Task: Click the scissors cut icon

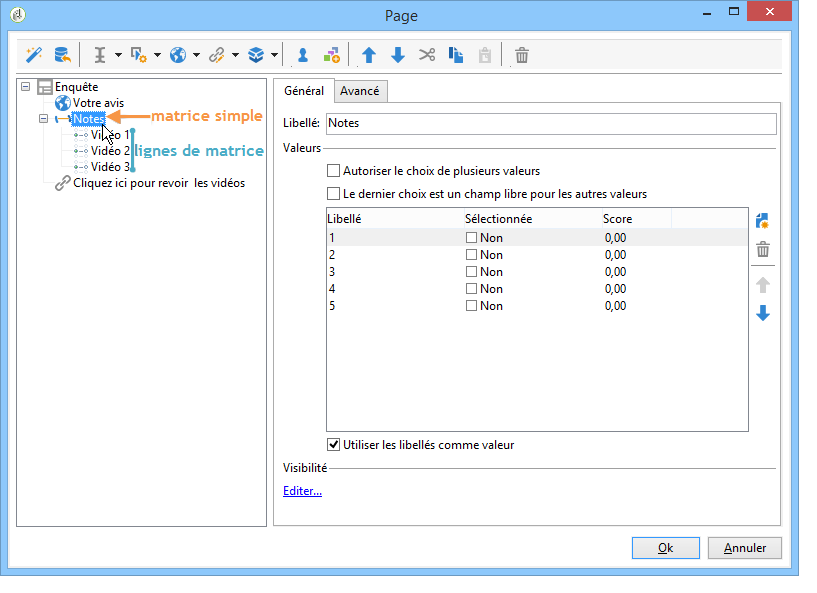Action: (427, 55)
